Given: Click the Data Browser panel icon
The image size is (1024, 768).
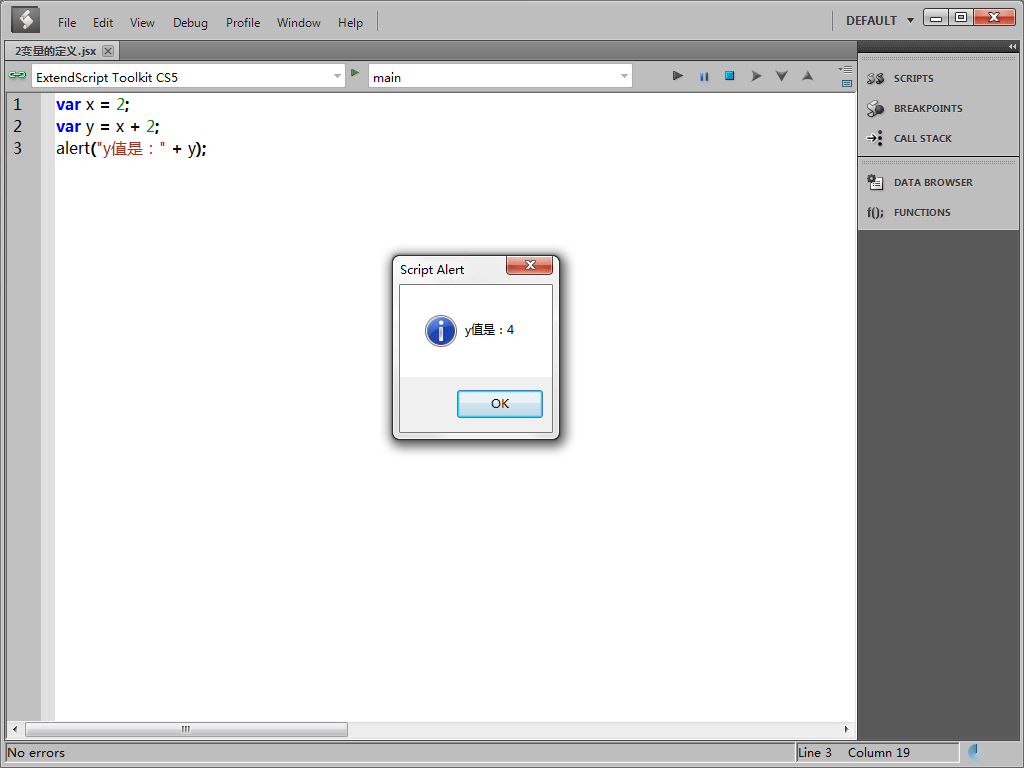Looking at the screenshot, I should pyautogui.click(x=875, y=182).
